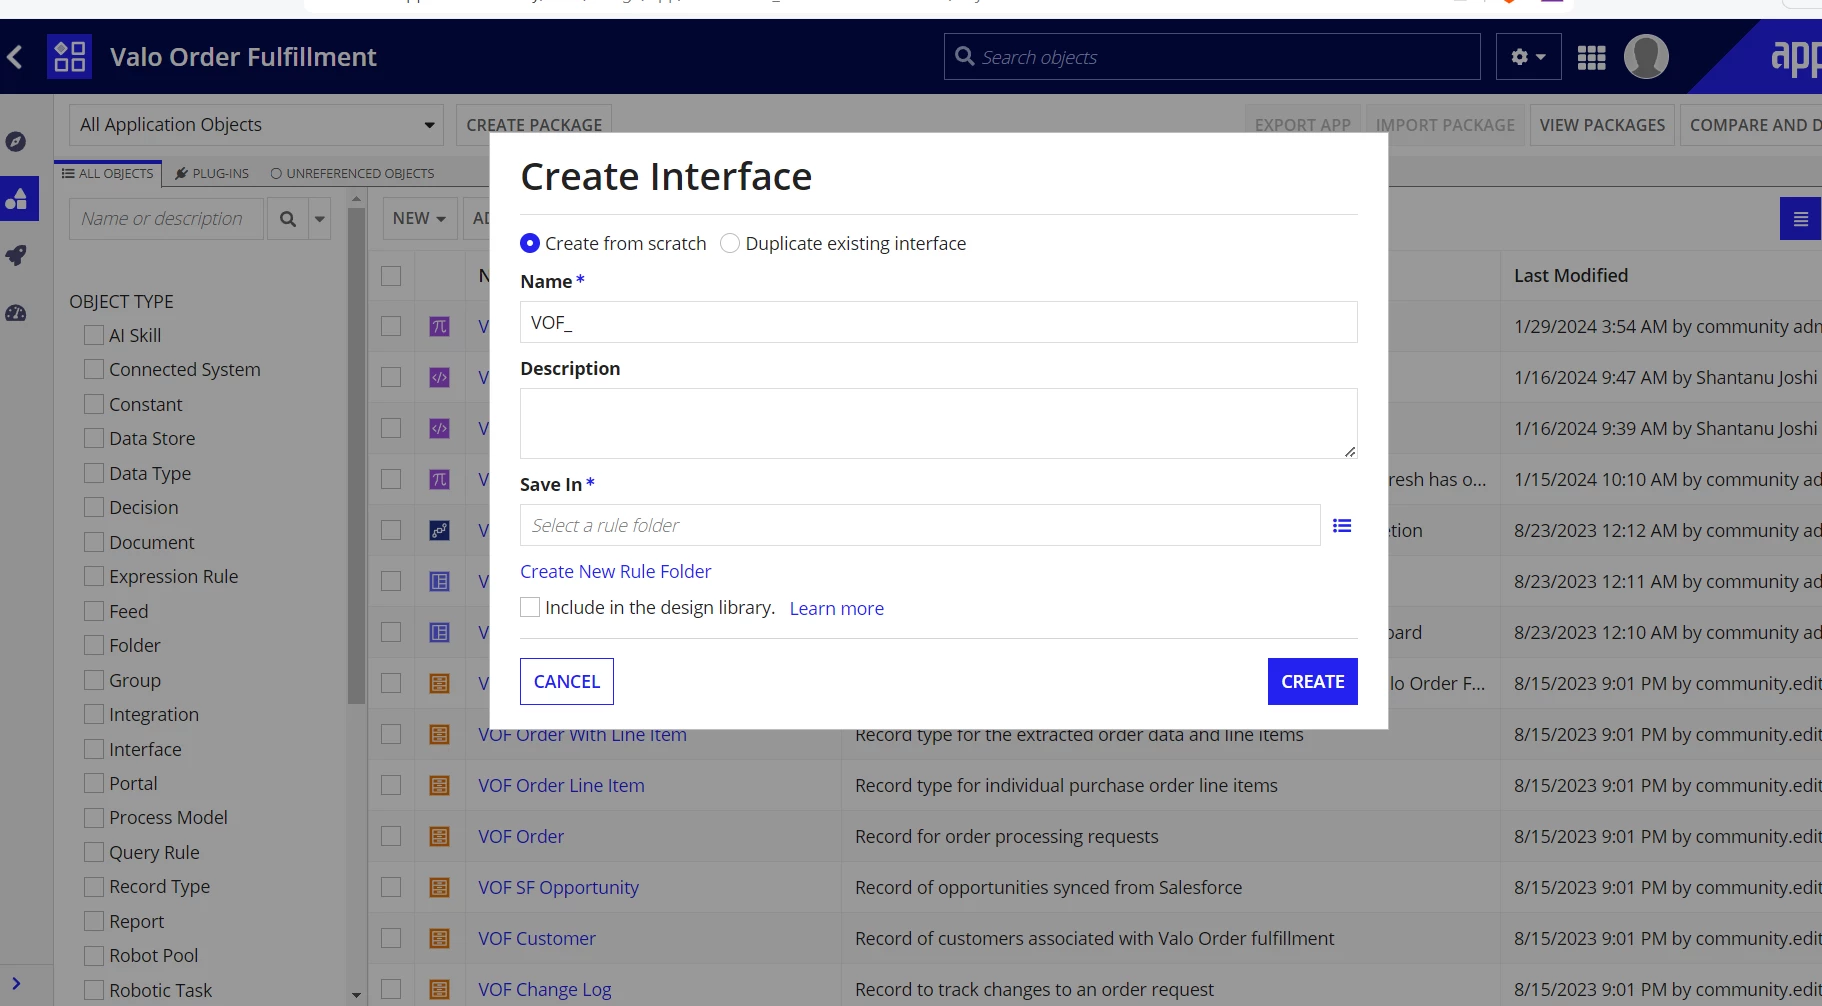The height and width of the screenshot is (1006, 1822).
Task: Switch to PLUG-INS tab
Action: click(212, 173)
